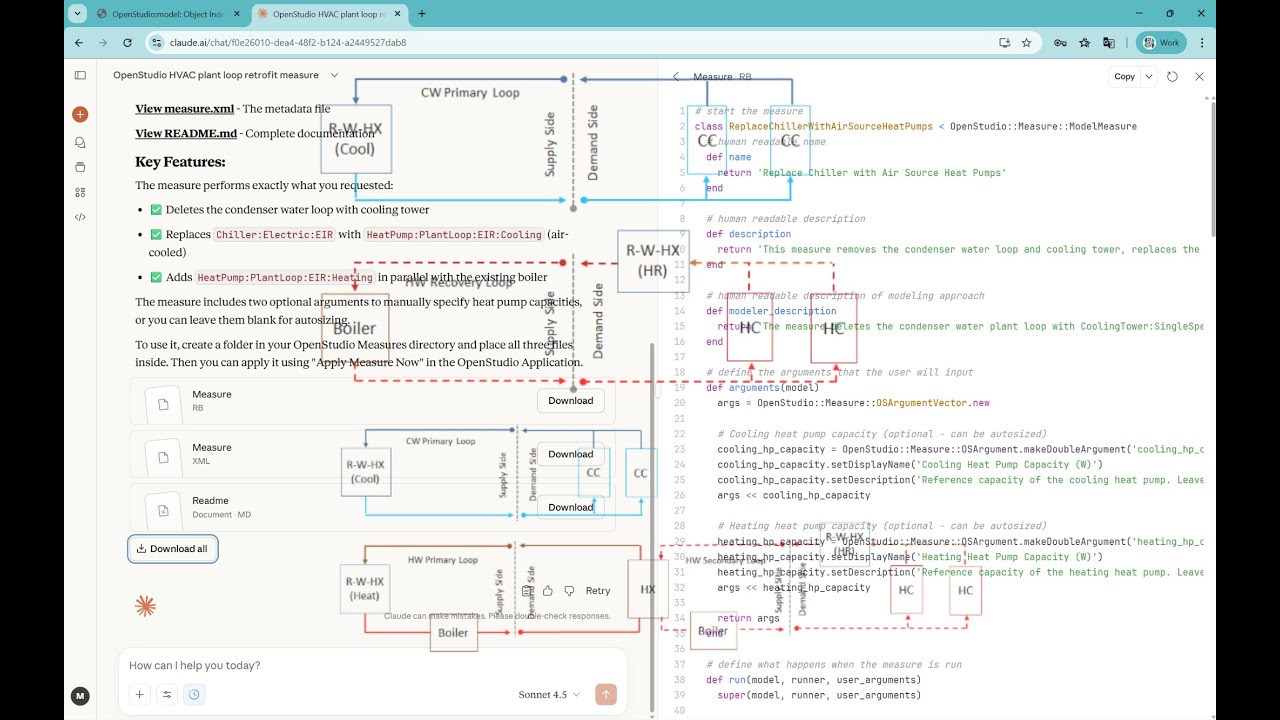Give the response a thumbs down
This screenshot has width=1280, height=720.
click(569, 591)
